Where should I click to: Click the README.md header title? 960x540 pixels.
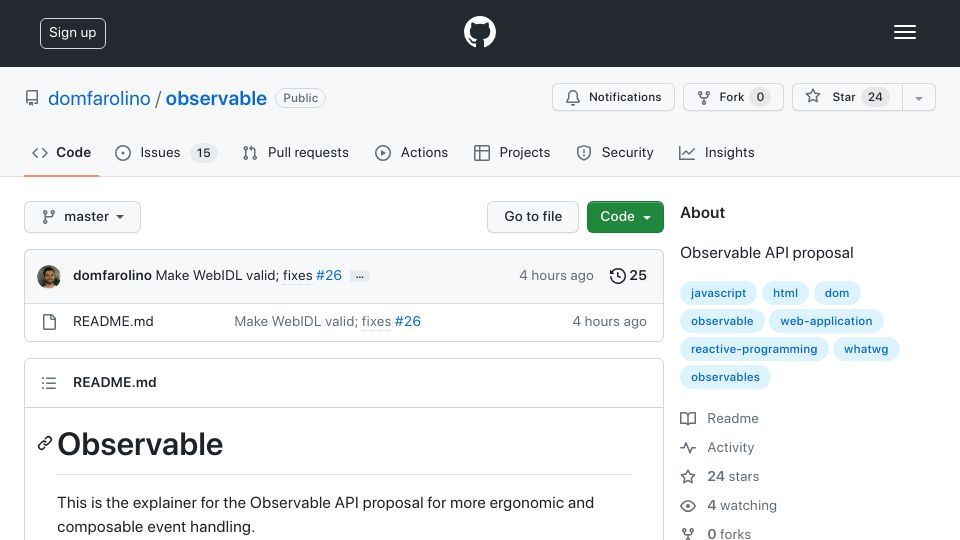click(x=114, y=383)
